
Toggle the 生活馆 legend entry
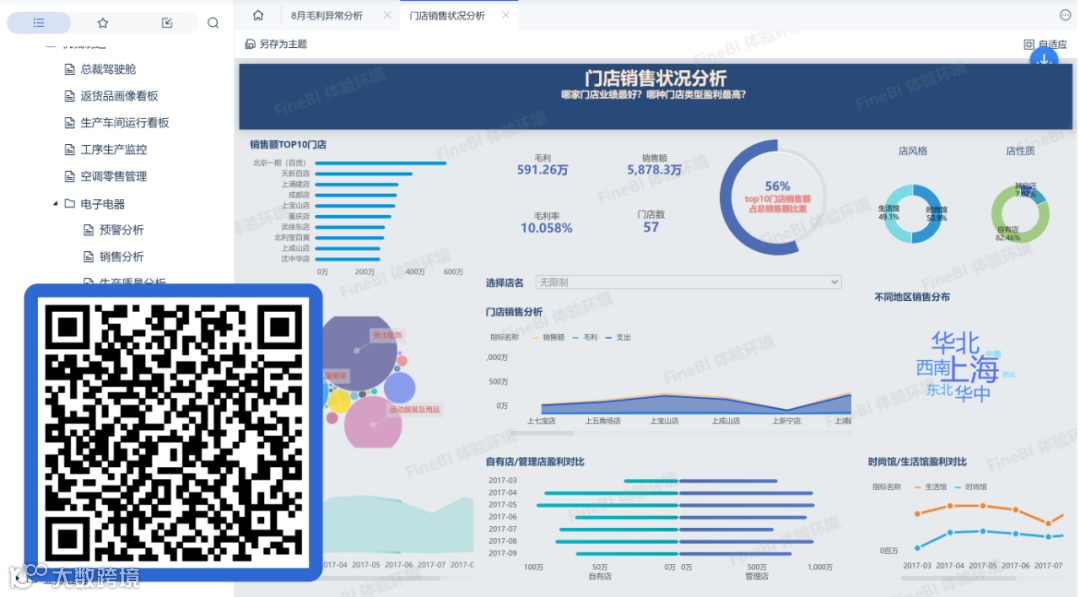pos(931,487)
